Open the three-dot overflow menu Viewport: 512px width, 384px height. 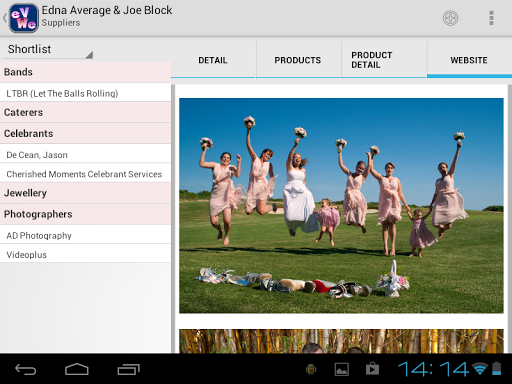point(491,18)
